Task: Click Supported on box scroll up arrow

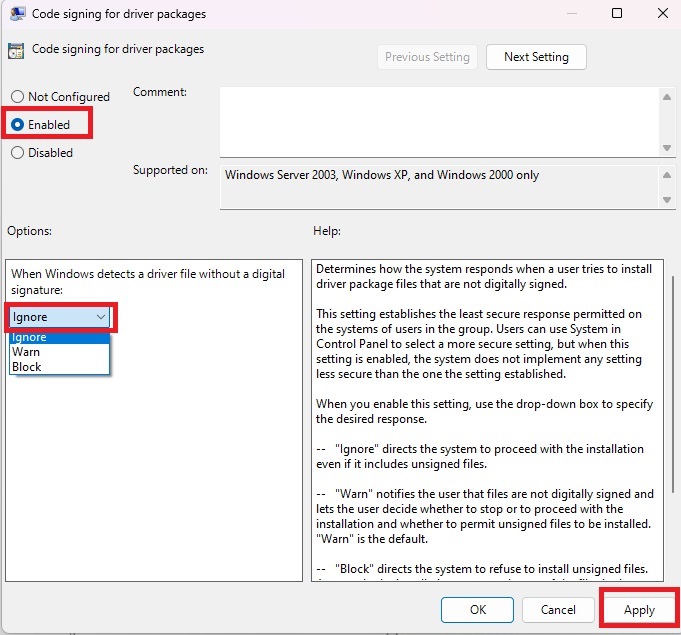Action: 667,175
